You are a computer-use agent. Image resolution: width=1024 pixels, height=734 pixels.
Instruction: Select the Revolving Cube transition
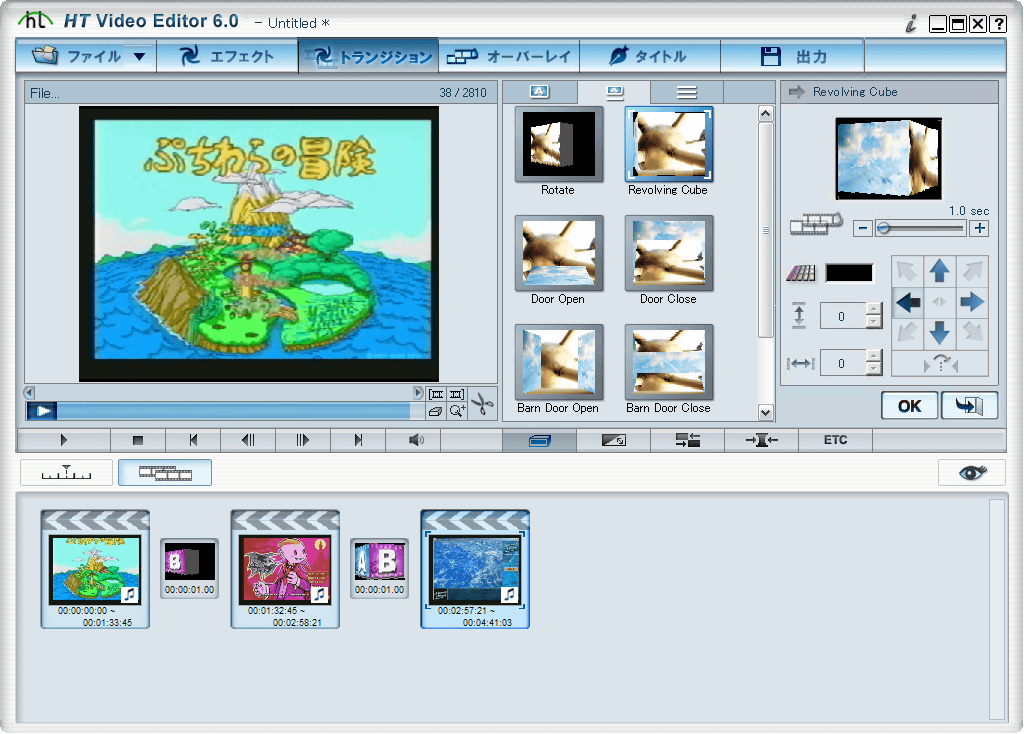click(668, 145)
